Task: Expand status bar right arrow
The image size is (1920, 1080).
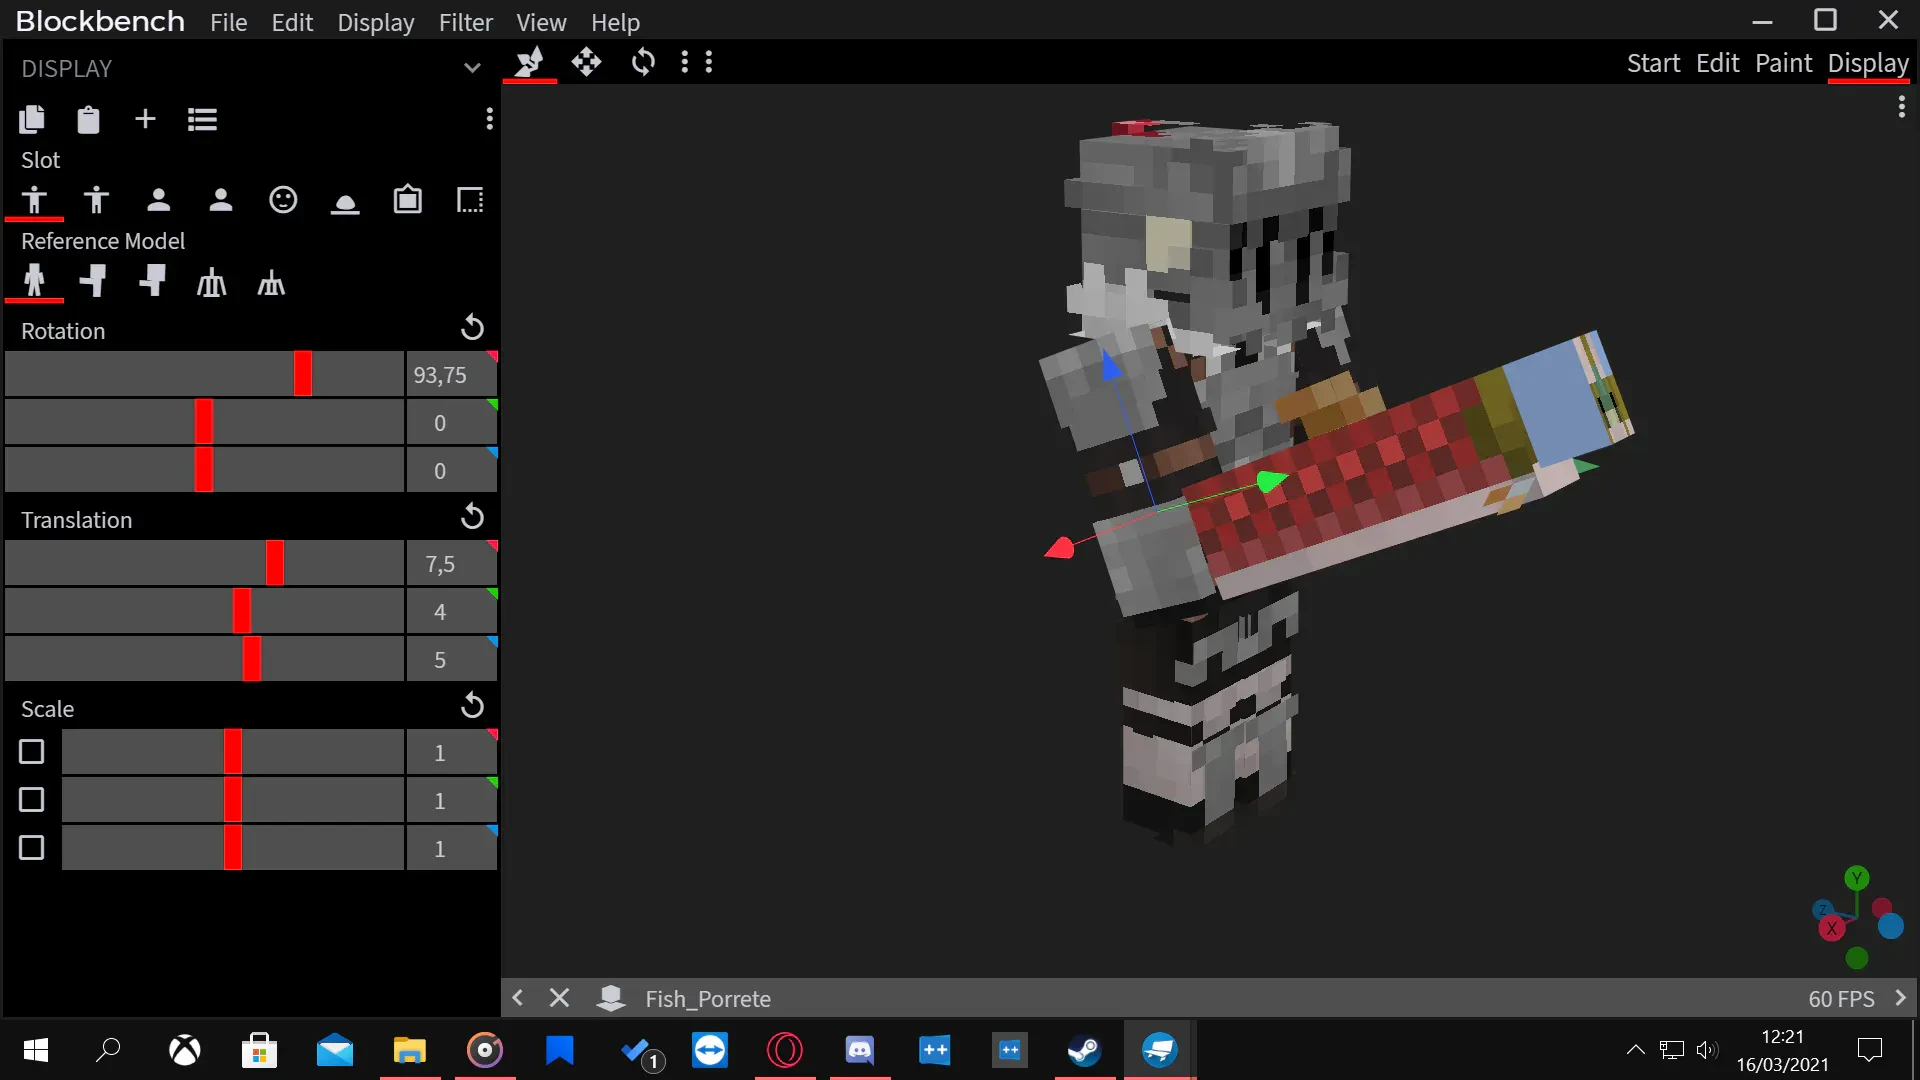Action: (x=1901, y=998)
